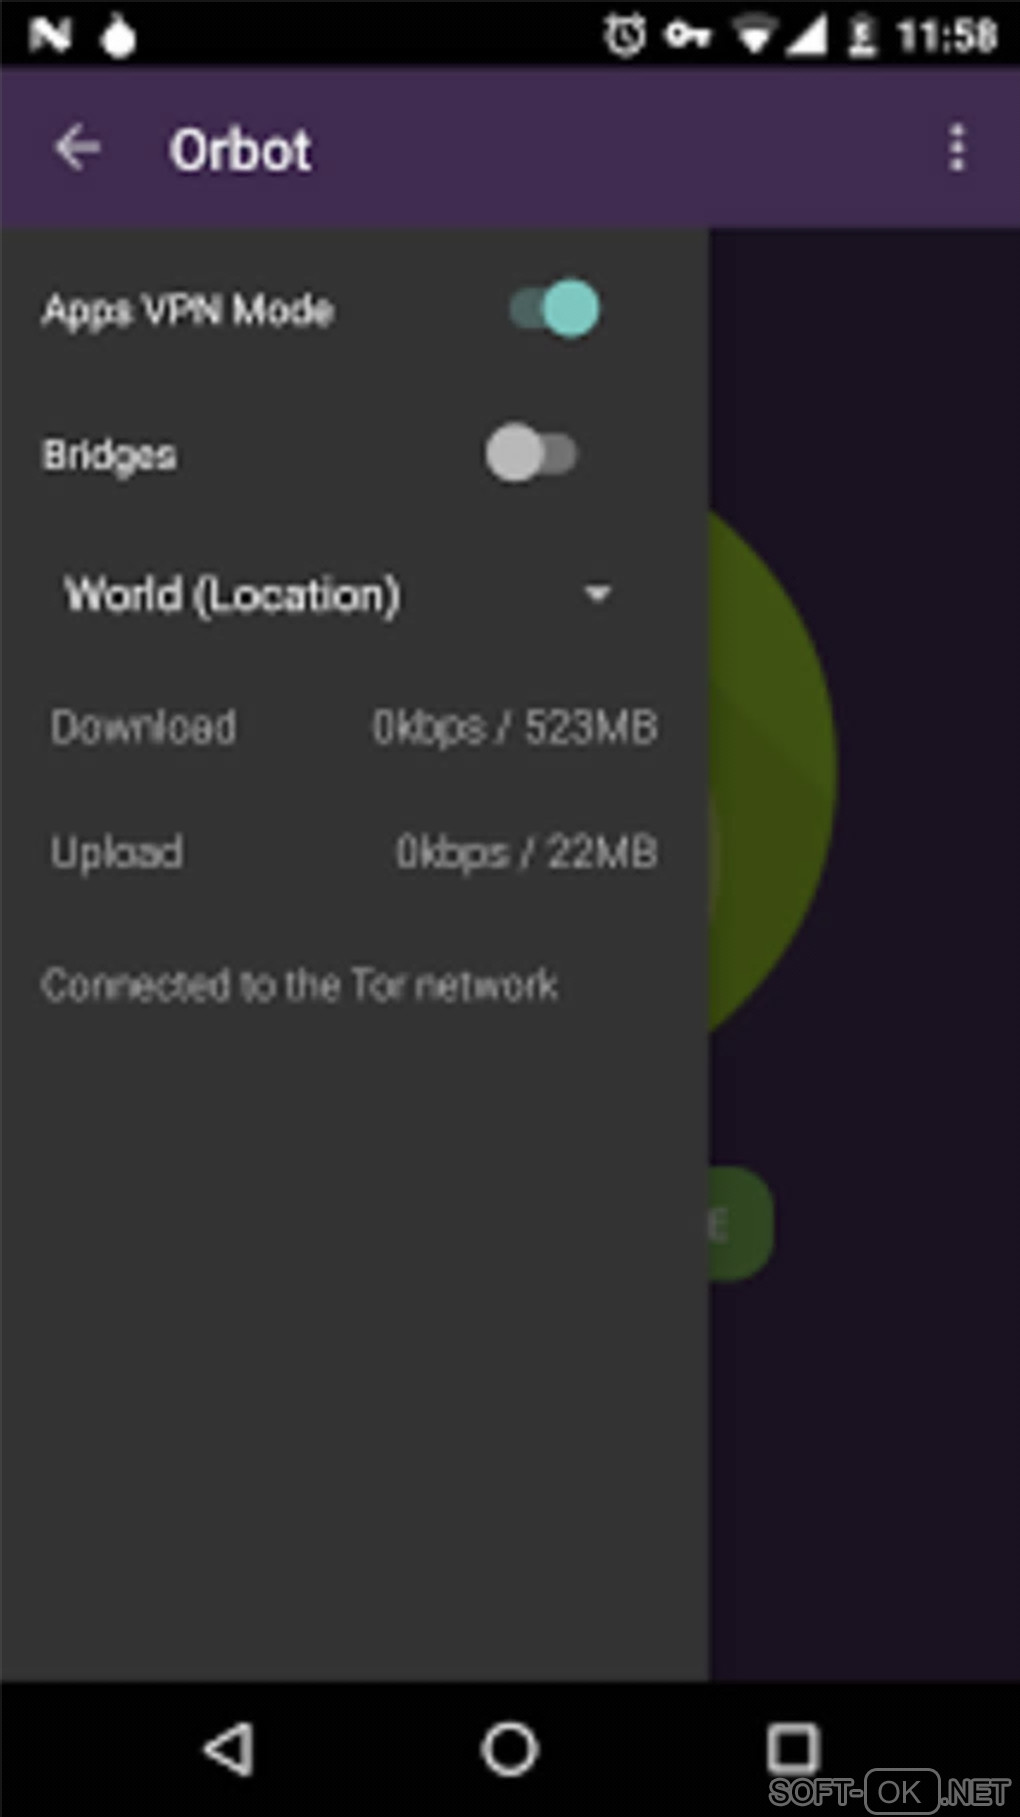The image size is (1020, 1817).
Task: Tap the N notification icon in status bar
Action: [x=50, y=36]
